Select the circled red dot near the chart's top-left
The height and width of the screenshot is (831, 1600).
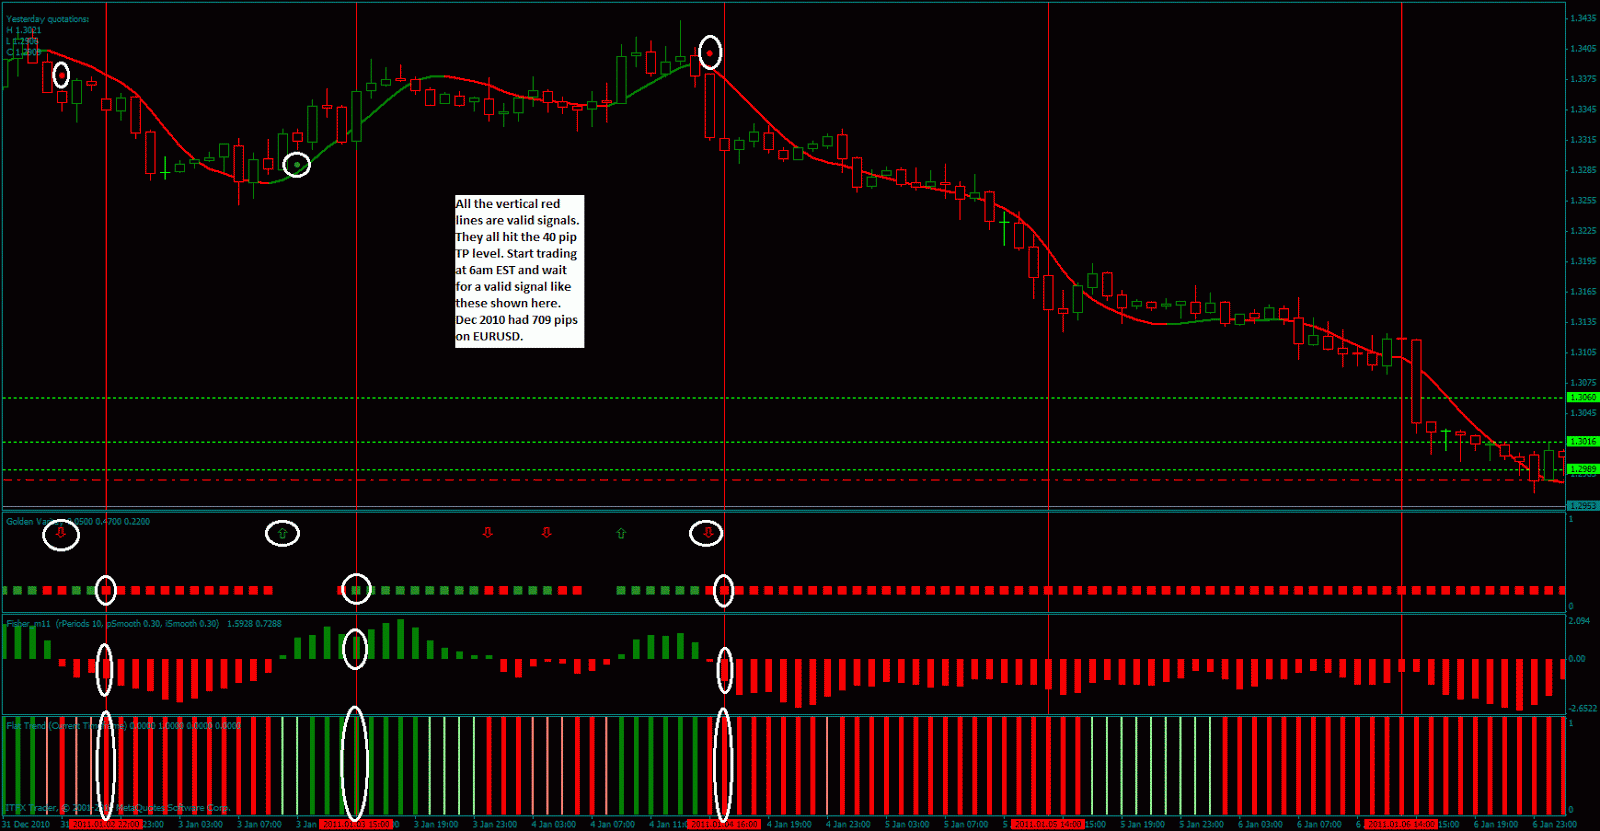[x=61, y=75]
